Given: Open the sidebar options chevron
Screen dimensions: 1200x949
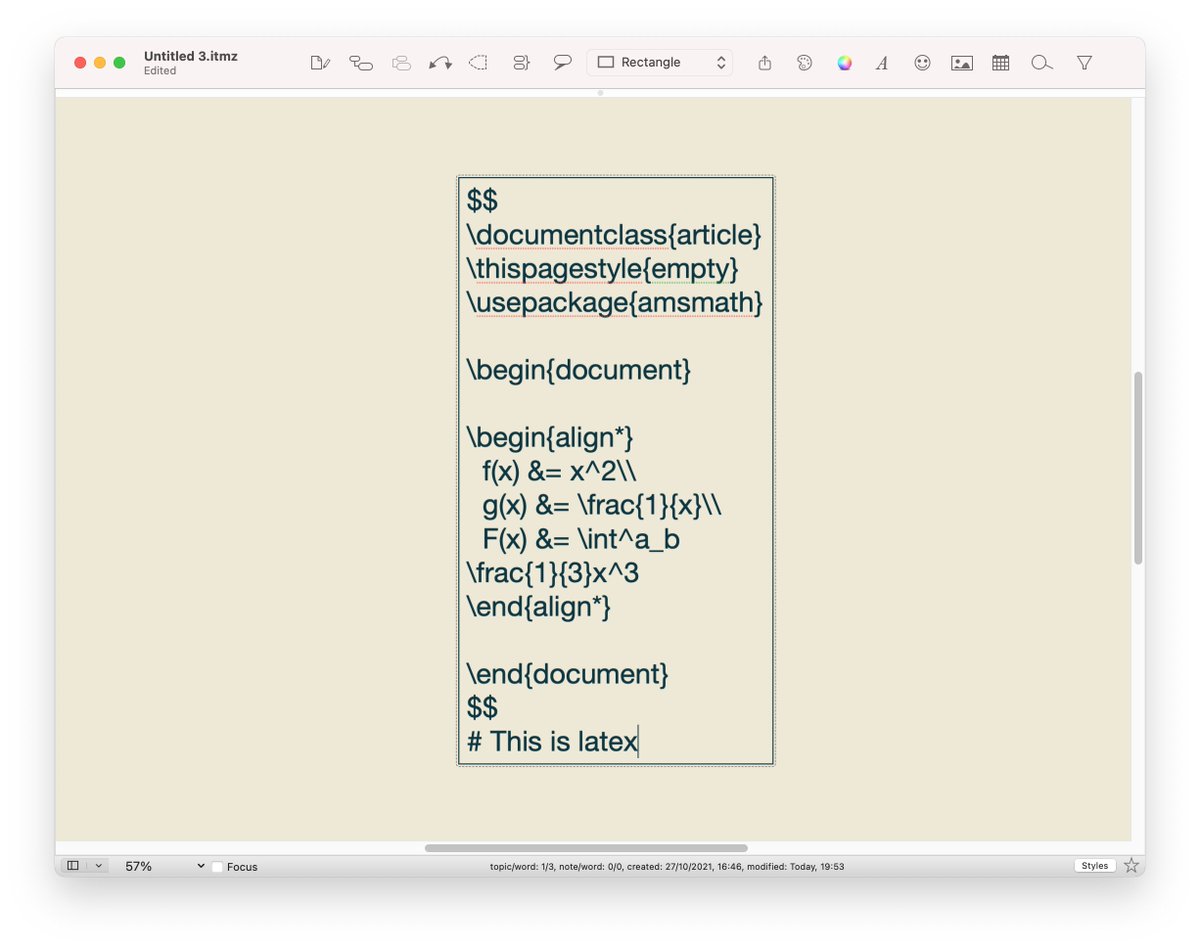Looking at the screenshot, I should (98, 866).
